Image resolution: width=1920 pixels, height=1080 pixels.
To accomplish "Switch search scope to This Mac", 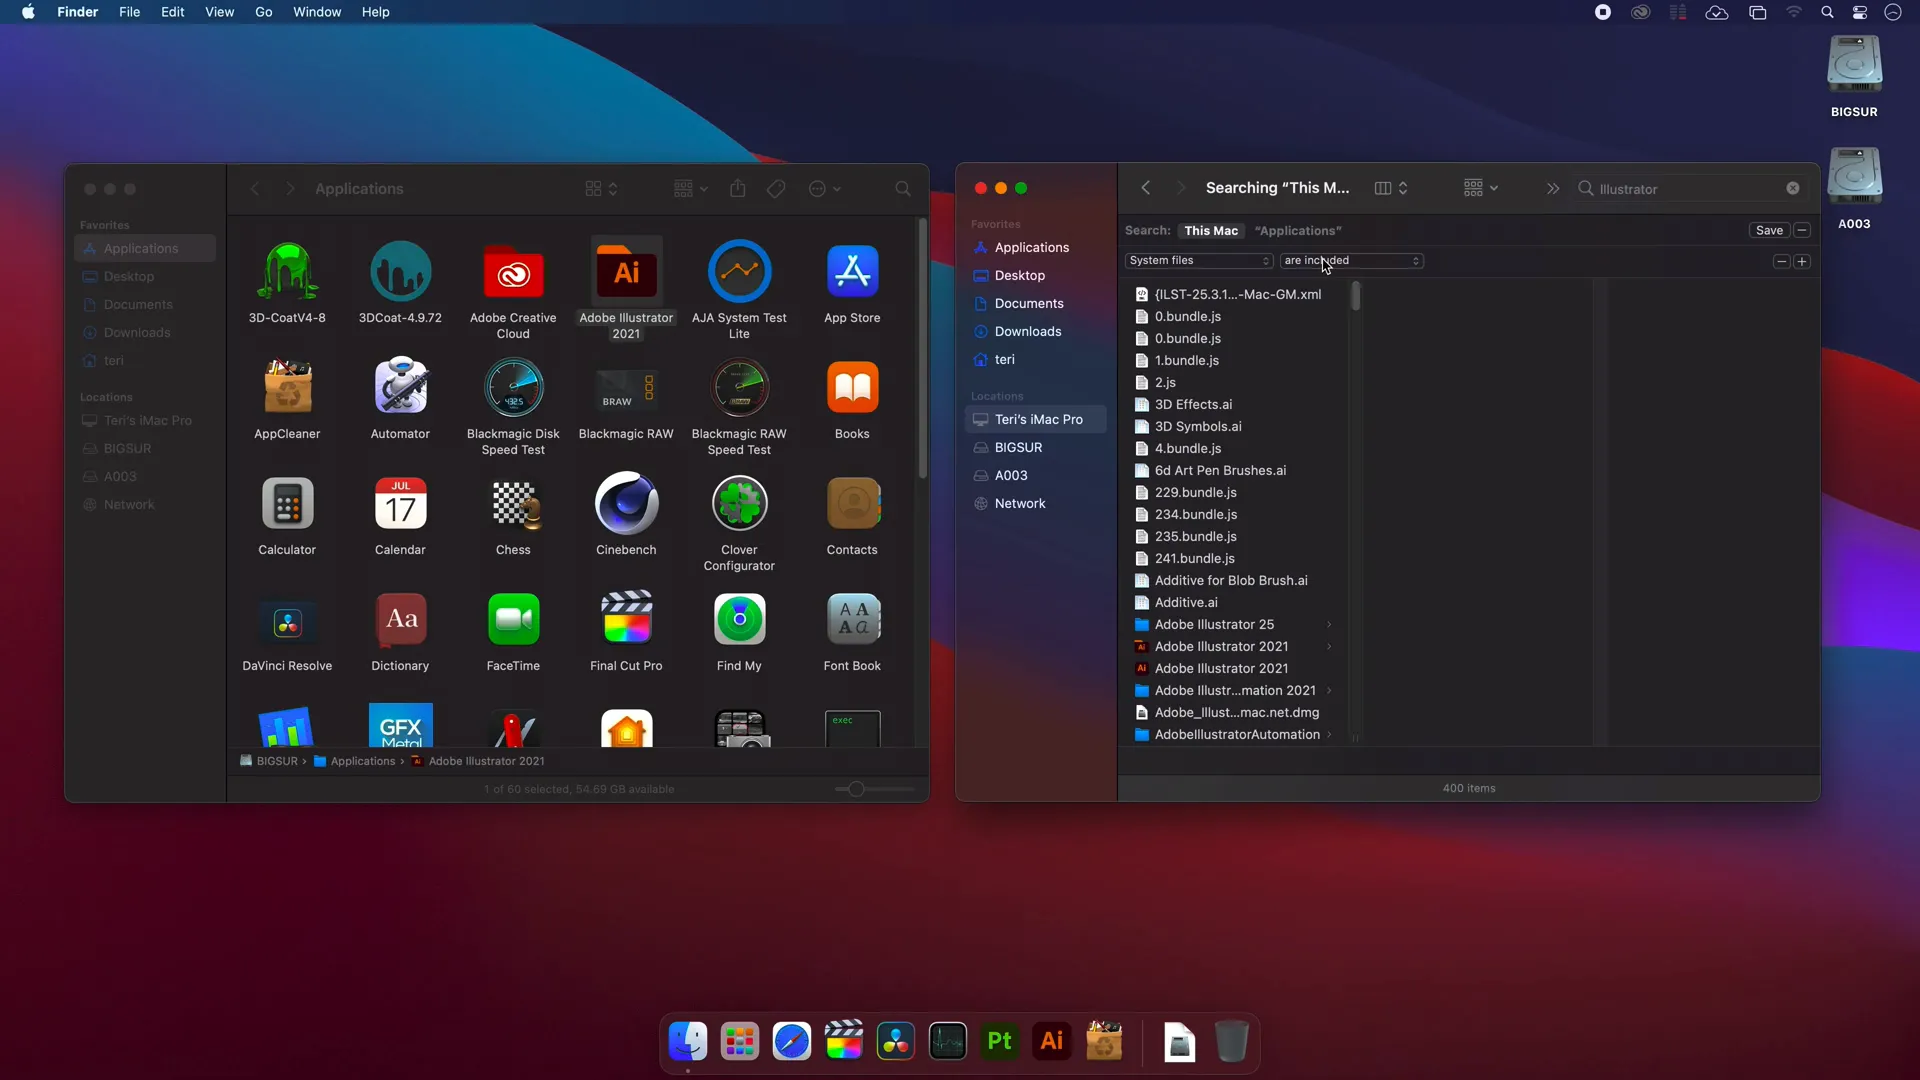I will click(x=1211, y=231).
